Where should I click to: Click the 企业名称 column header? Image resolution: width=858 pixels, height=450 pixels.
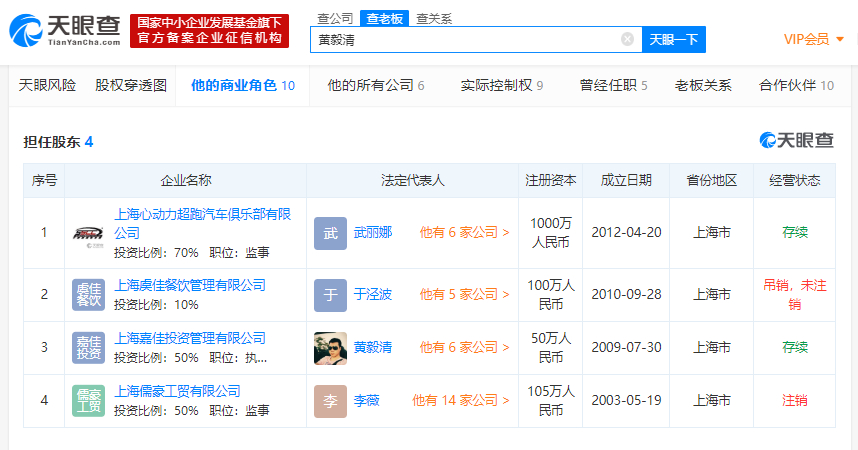point(185,181)
